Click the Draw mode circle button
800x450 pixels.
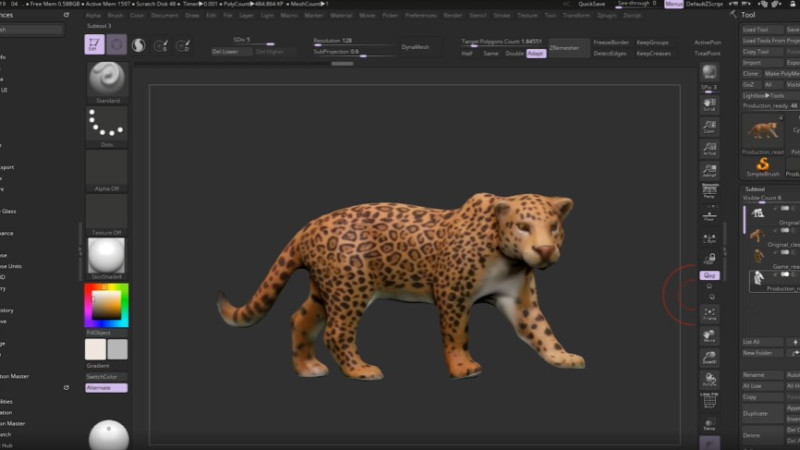point(116,45)
